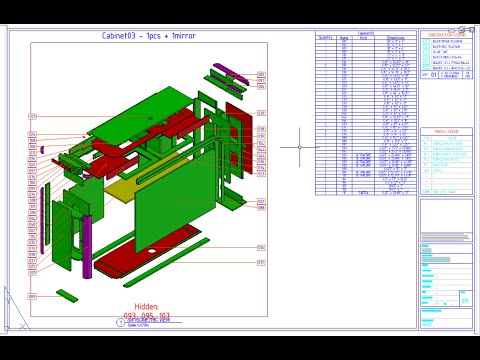Close the drawing viewport window
This screenshot has height=360, width=480.
pos(472,30)
